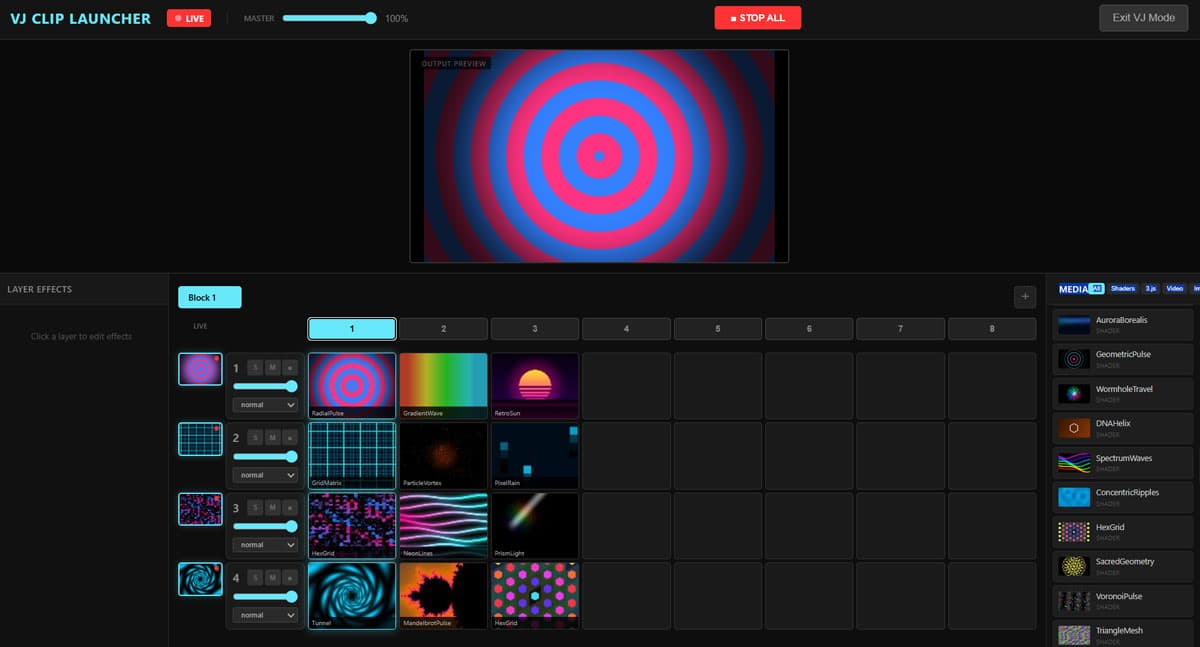Open layer 4 blend mode dropdown
Viewport: 1200px width, 647px height.
pyautogui.click(x=264, y=614)
